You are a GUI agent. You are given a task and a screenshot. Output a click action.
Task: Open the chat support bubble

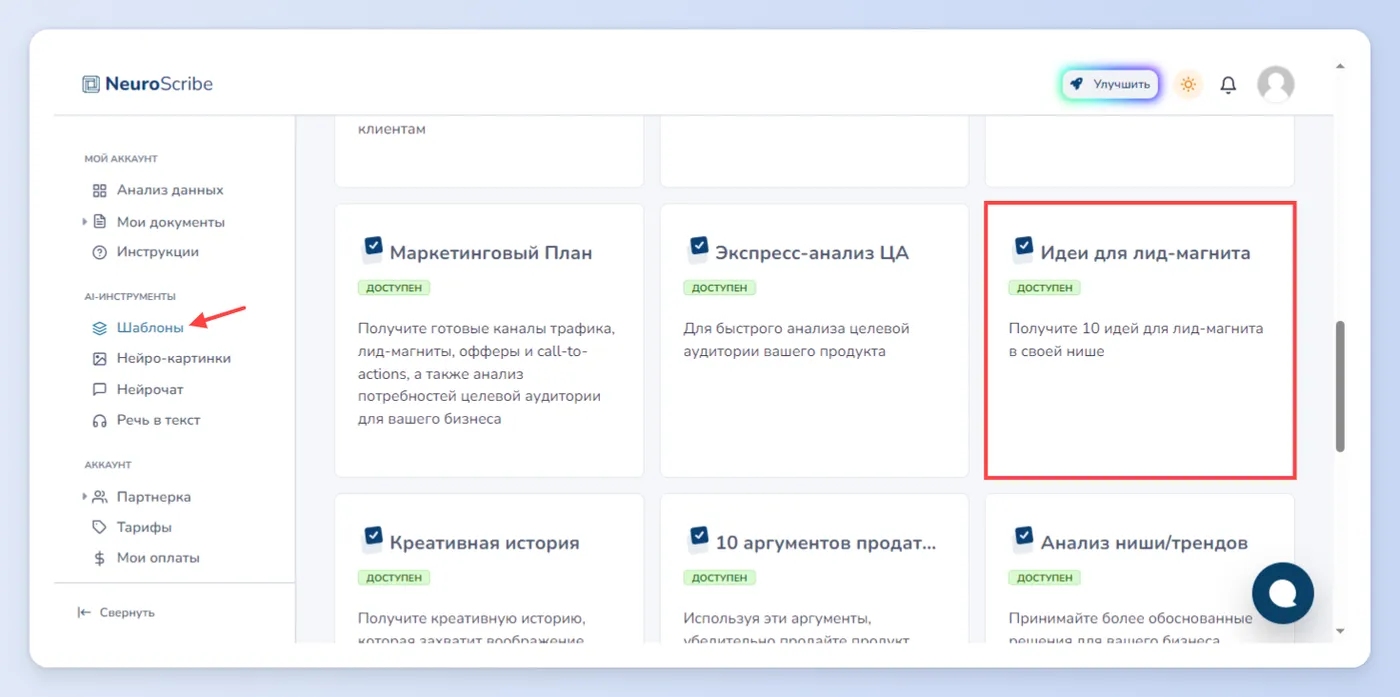click(1282, 593)
